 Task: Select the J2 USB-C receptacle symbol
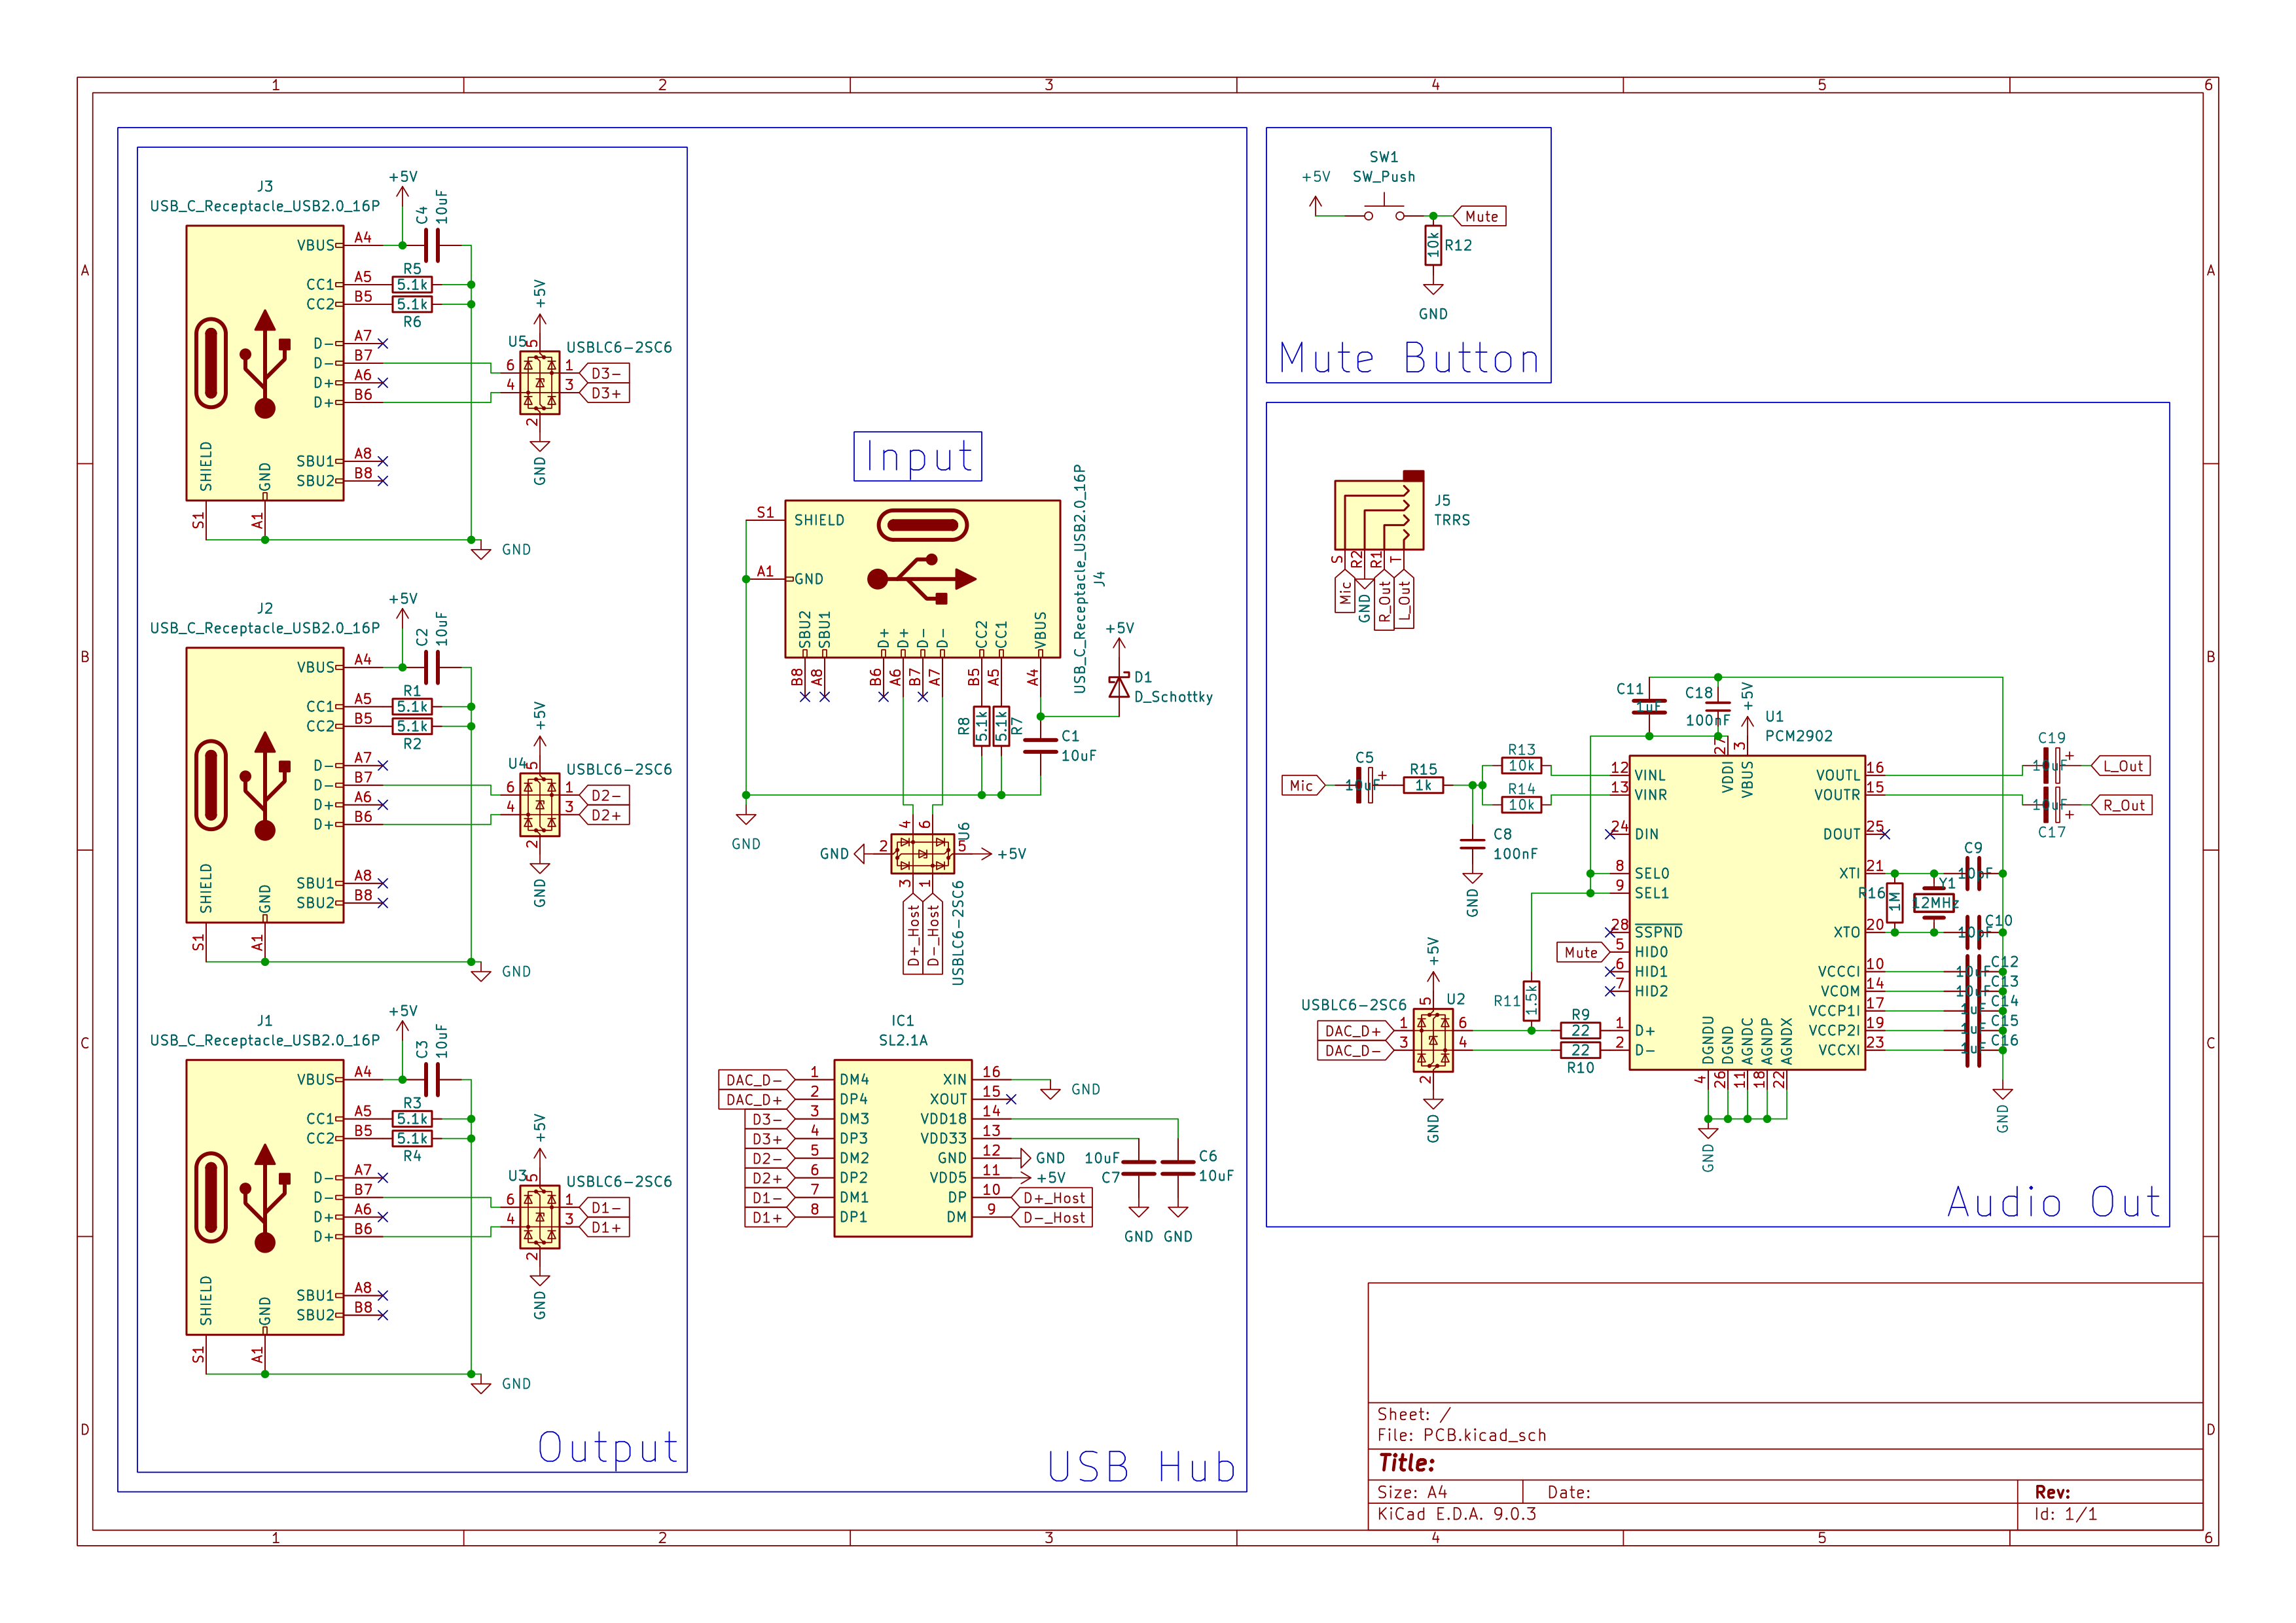pos(265,785)
